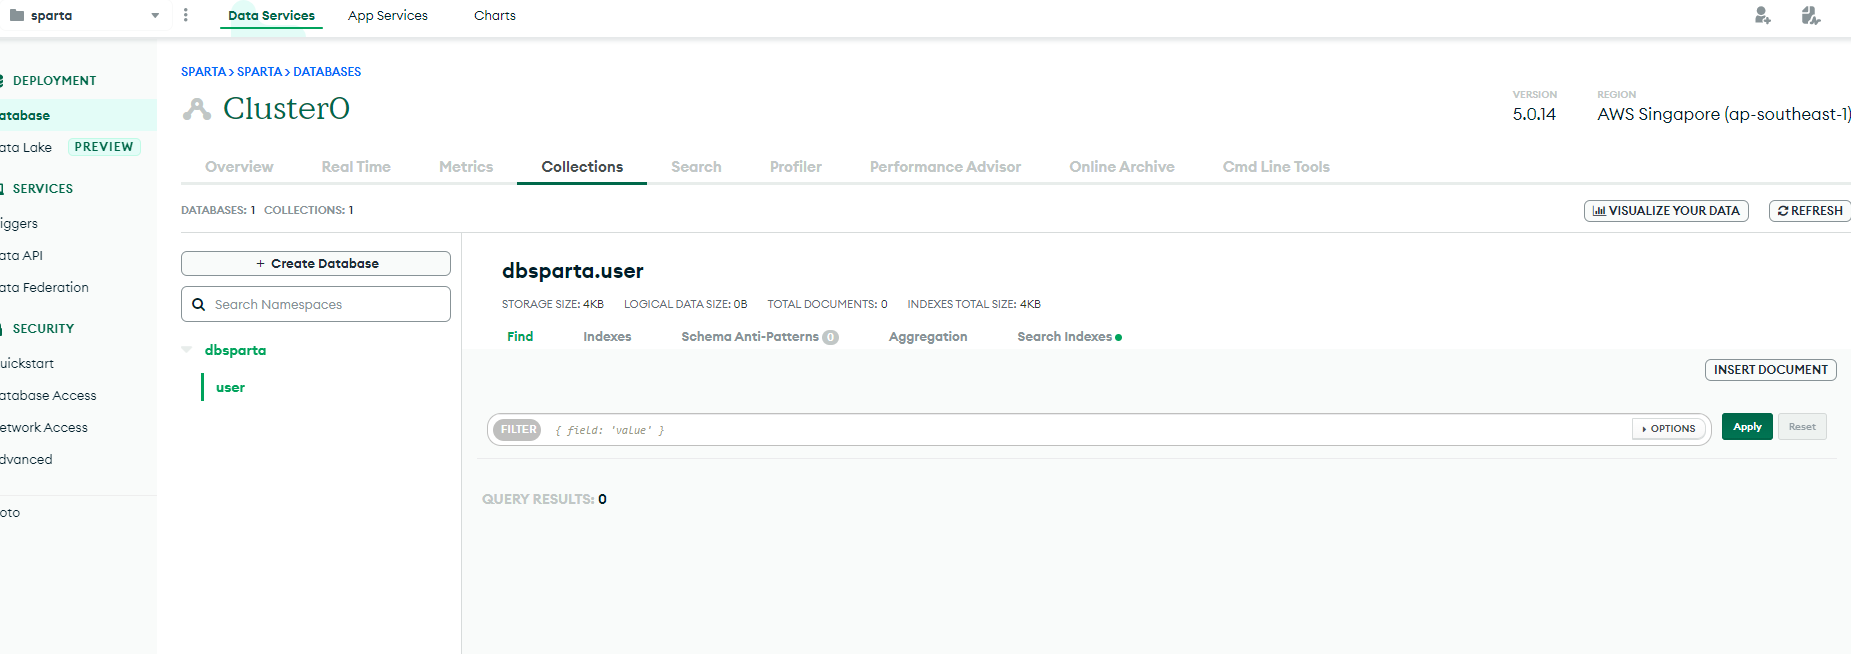Click the REFRESH button
Screen dimensions: 1851x654
[x=1810, y=211]
